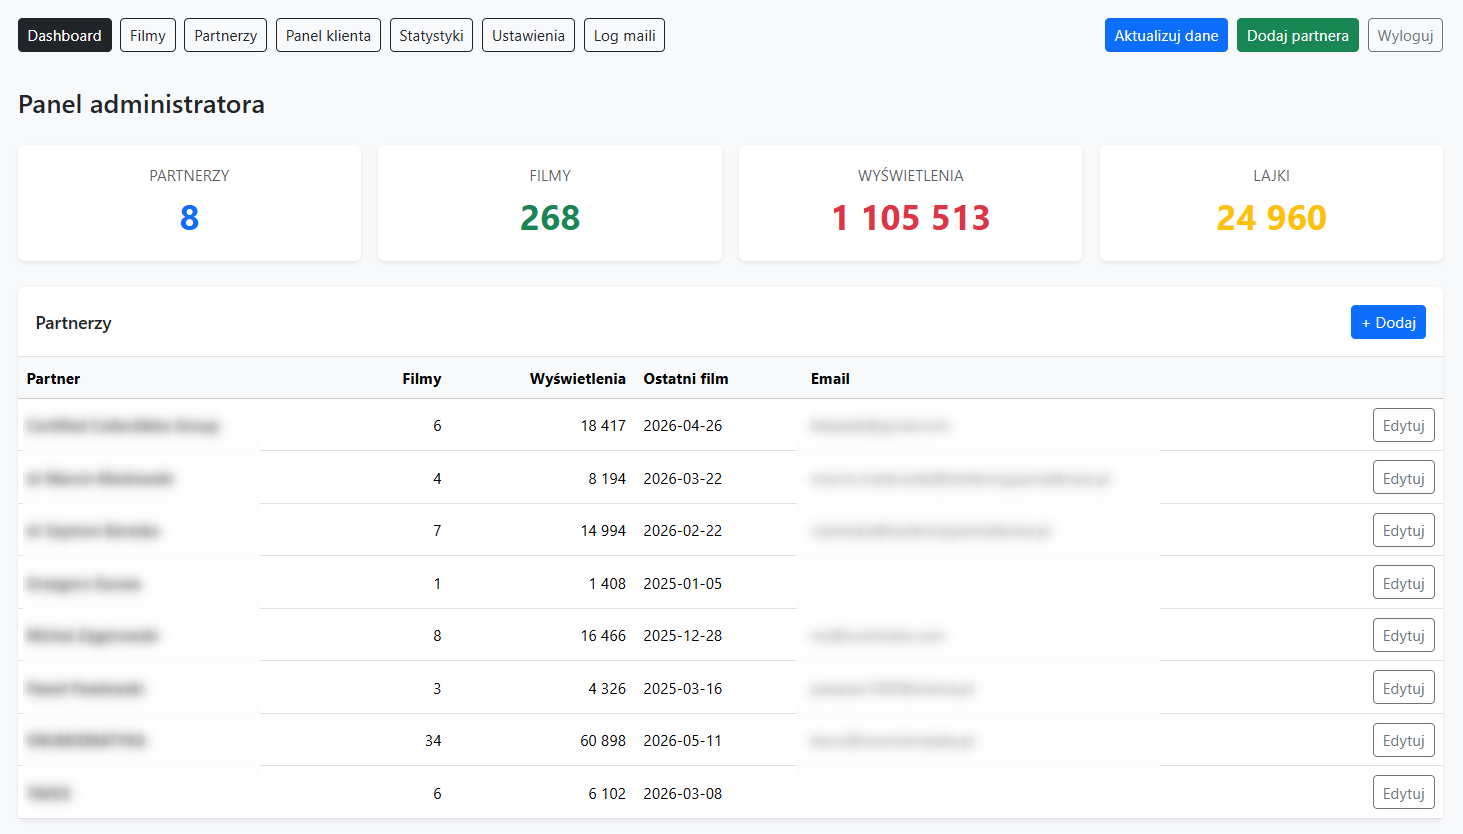Click the date 2026-03-22
The width and height of the screenshot is (1463, 834).
(x=683, y=479)
